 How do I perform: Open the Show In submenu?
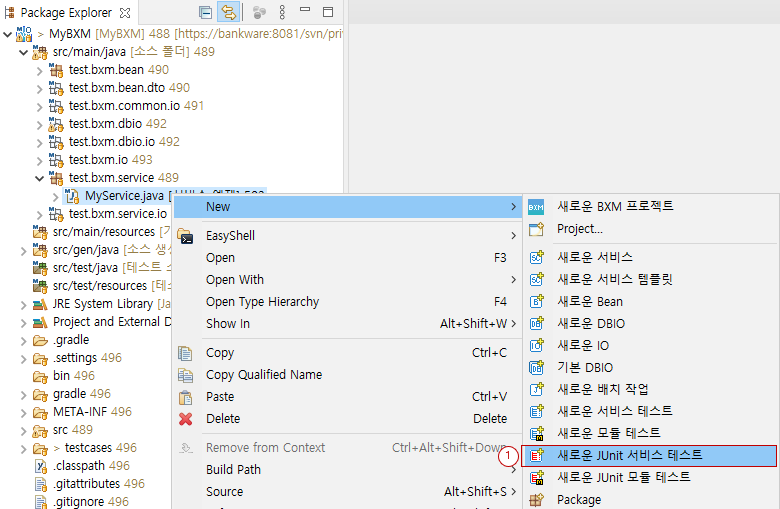[347, 323]
